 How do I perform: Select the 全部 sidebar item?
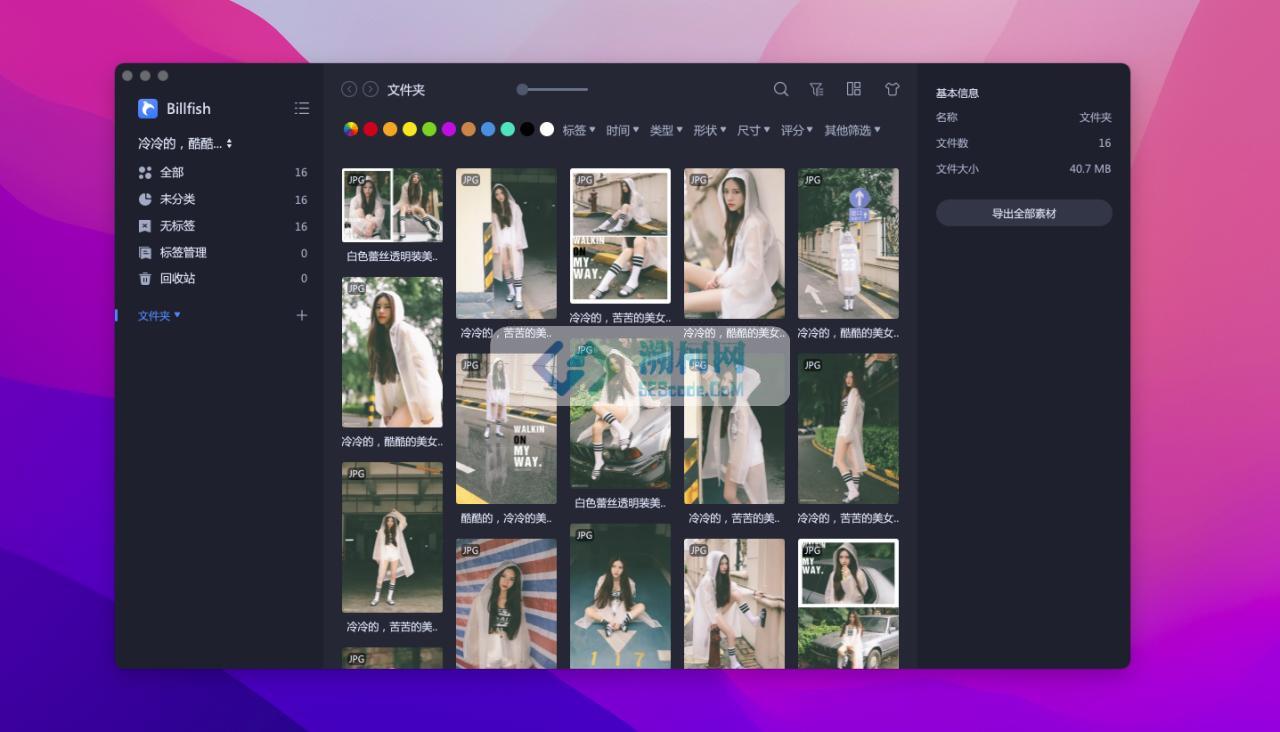[x=223, y=173]
